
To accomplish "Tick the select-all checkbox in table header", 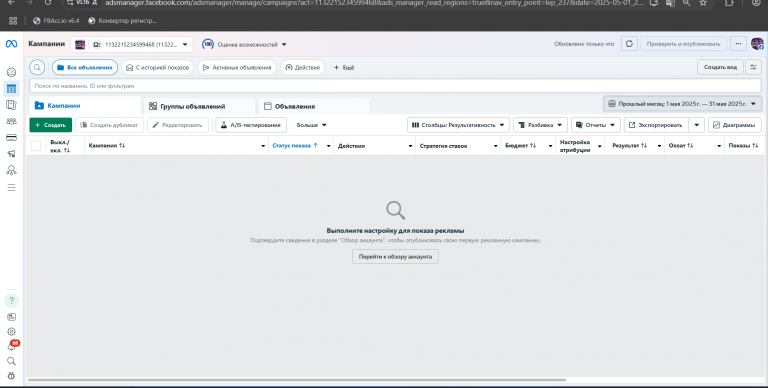I will pyautogui.click(x=36, y=146).
